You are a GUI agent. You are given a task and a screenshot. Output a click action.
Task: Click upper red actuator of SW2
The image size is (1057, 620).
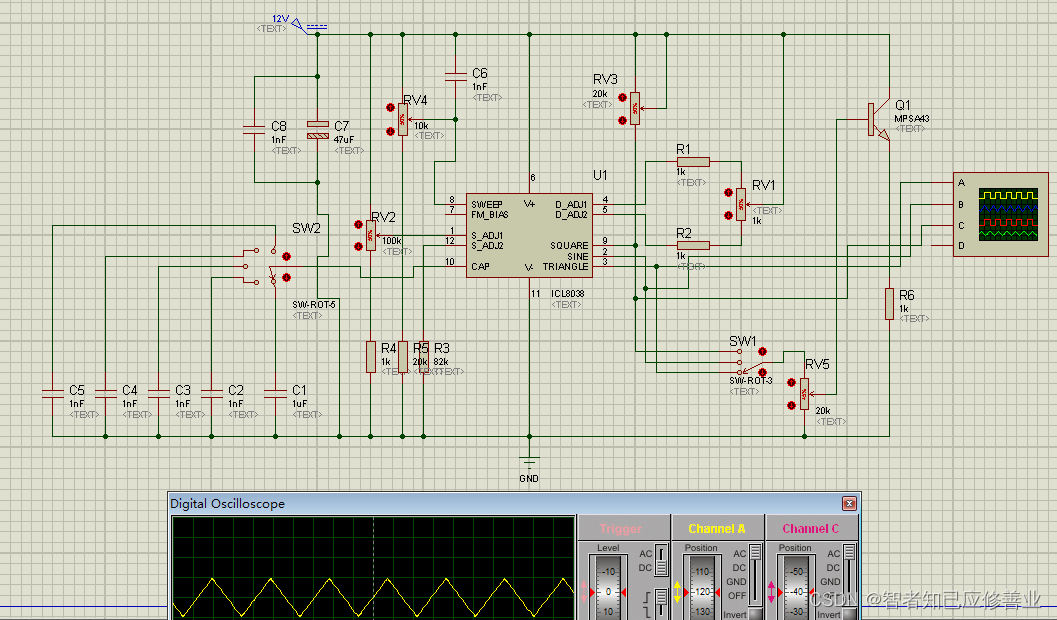pyautogui.click(x=286, y=257)
